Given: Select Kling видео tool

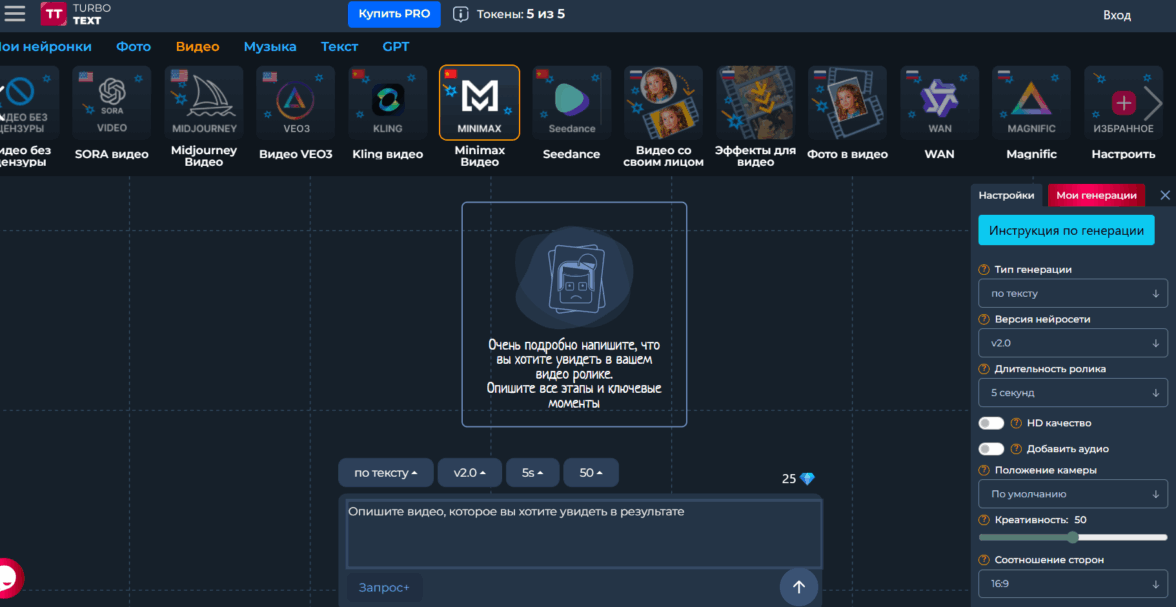Looking at the screenshot, I should pos(388,113).
